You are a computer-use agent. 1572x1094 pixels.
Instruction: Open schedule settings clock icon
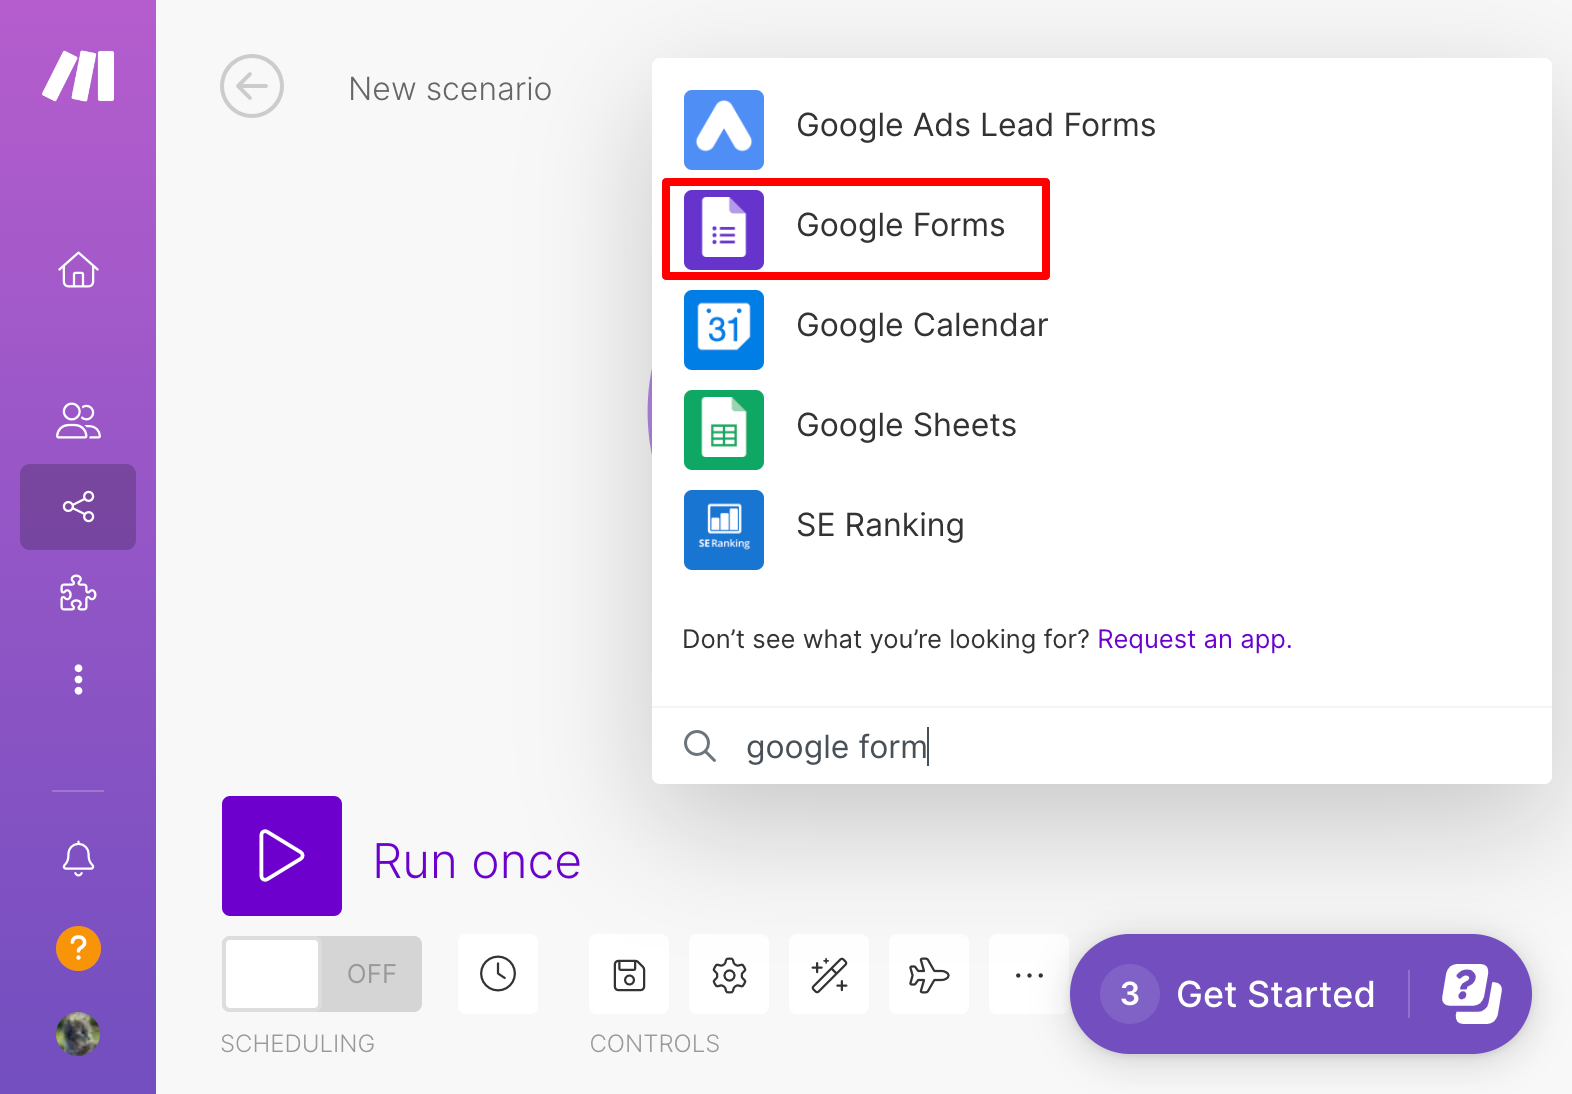tap(498, 974)
